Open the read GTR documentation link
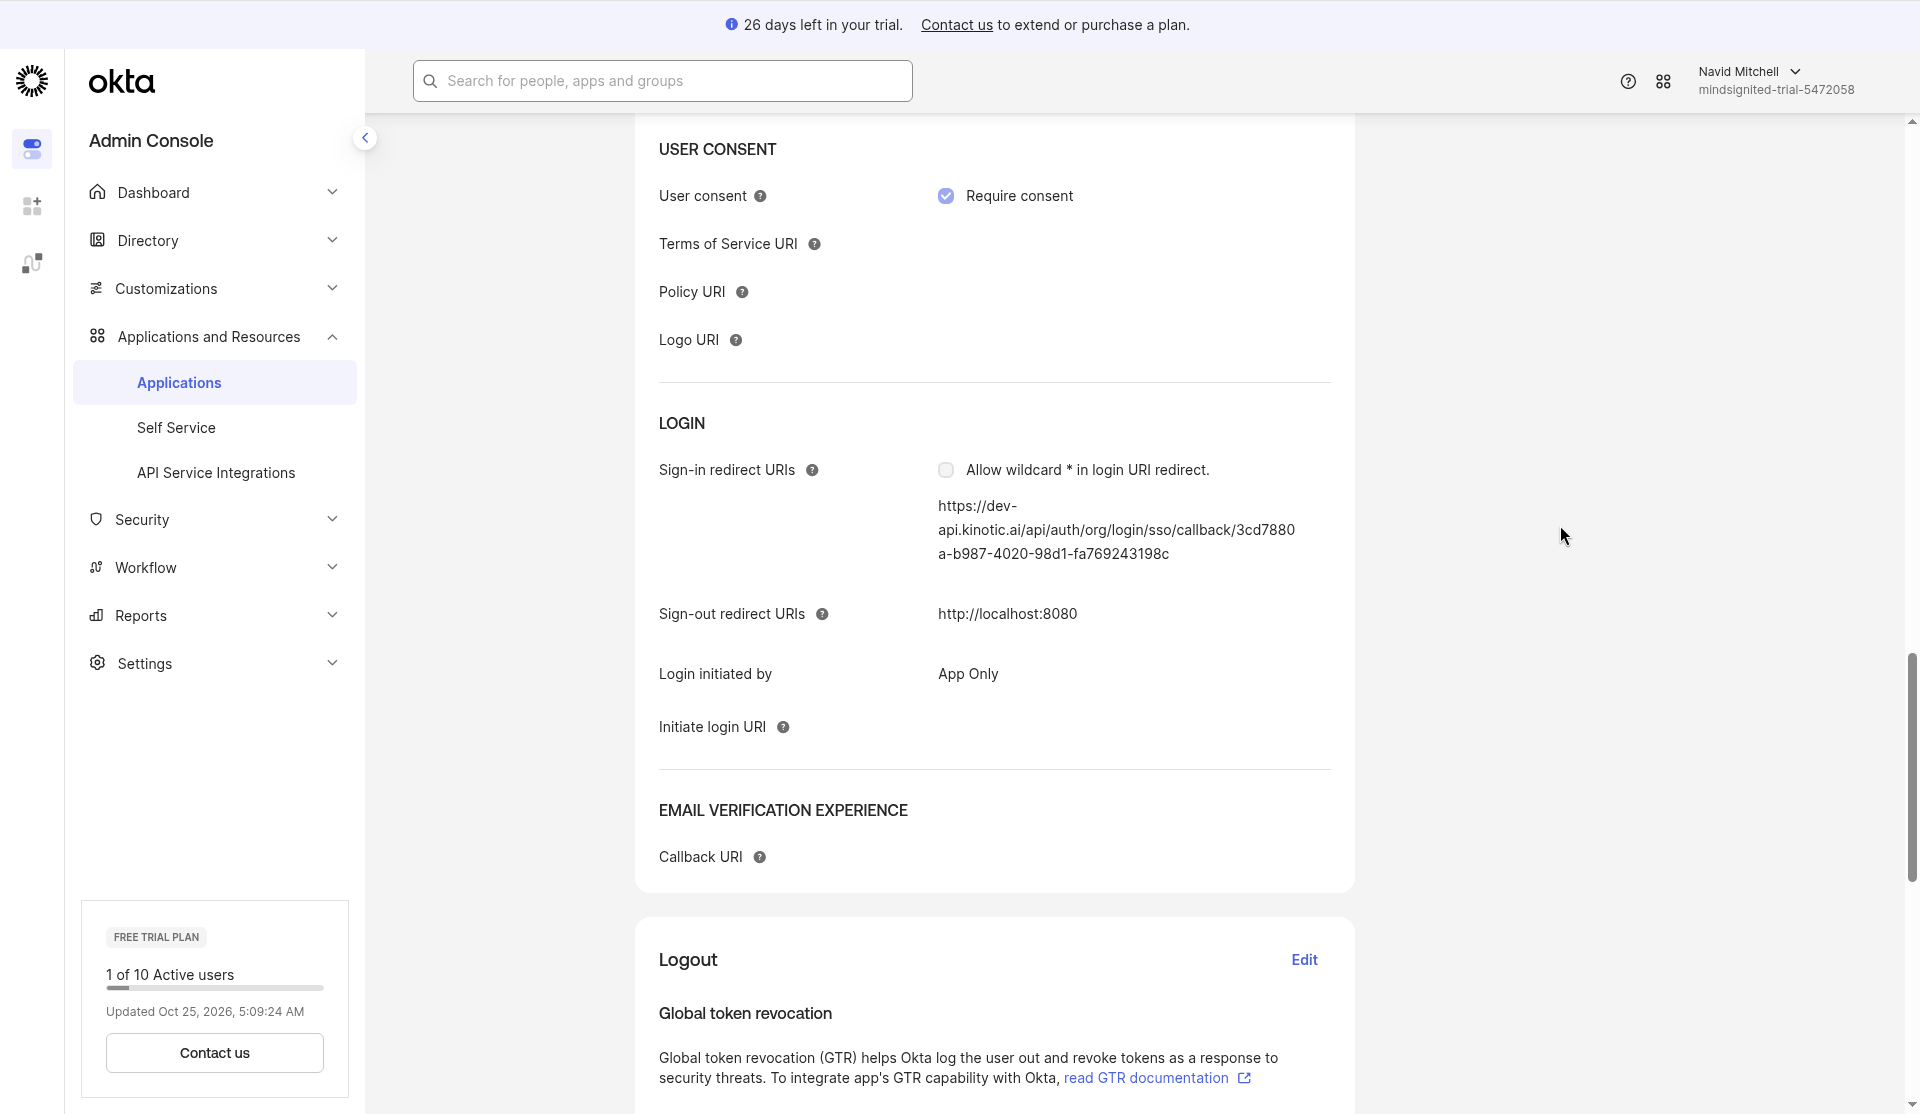The width and height of the screenshot is (1920, 1114). 1146,1078
